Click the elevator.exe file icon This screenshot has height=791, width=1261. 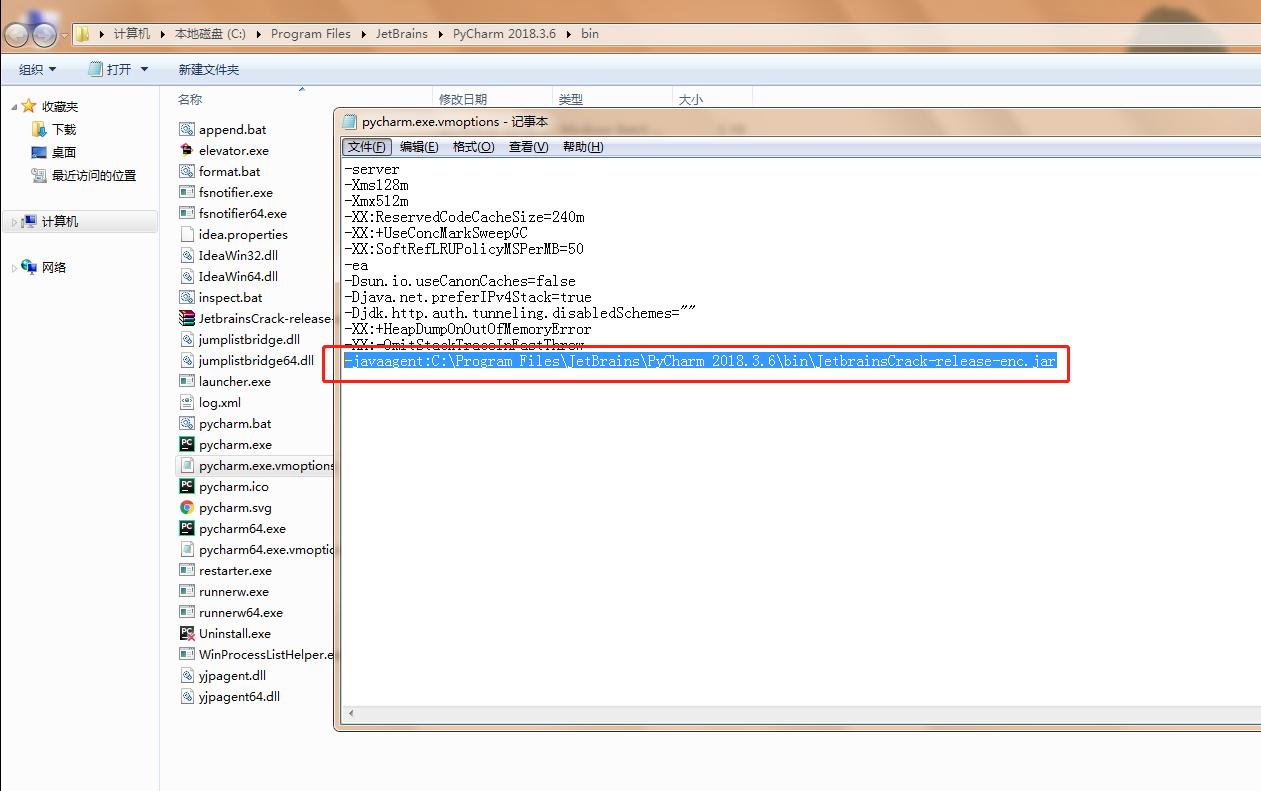point(187,150)
